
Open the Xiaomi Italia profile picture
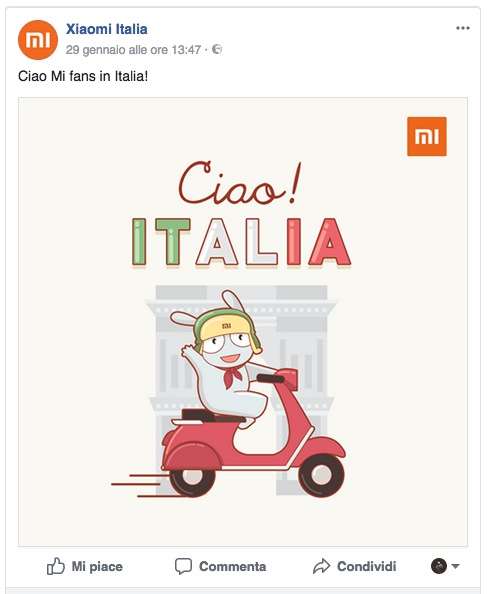click(38, 40)
